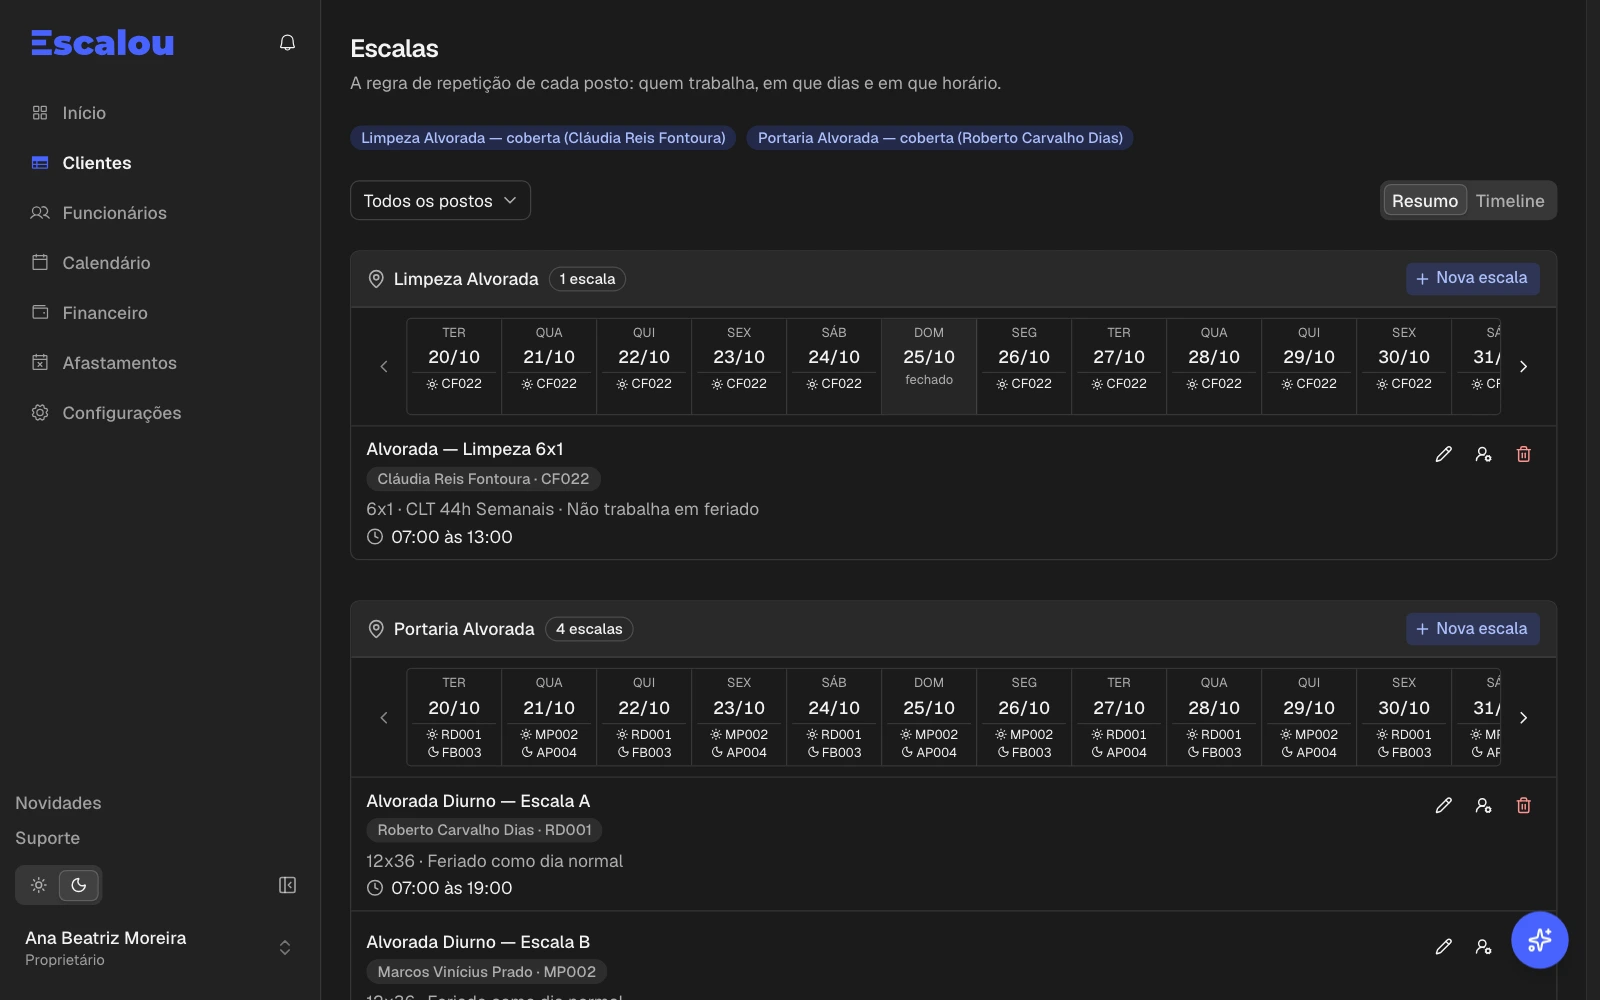Viewport: 1600px width, 1000px height.
Task: Assign employee to Alvorada — Limpeza 6x1
Action: pyautogui.click(x=1483, y=454)
